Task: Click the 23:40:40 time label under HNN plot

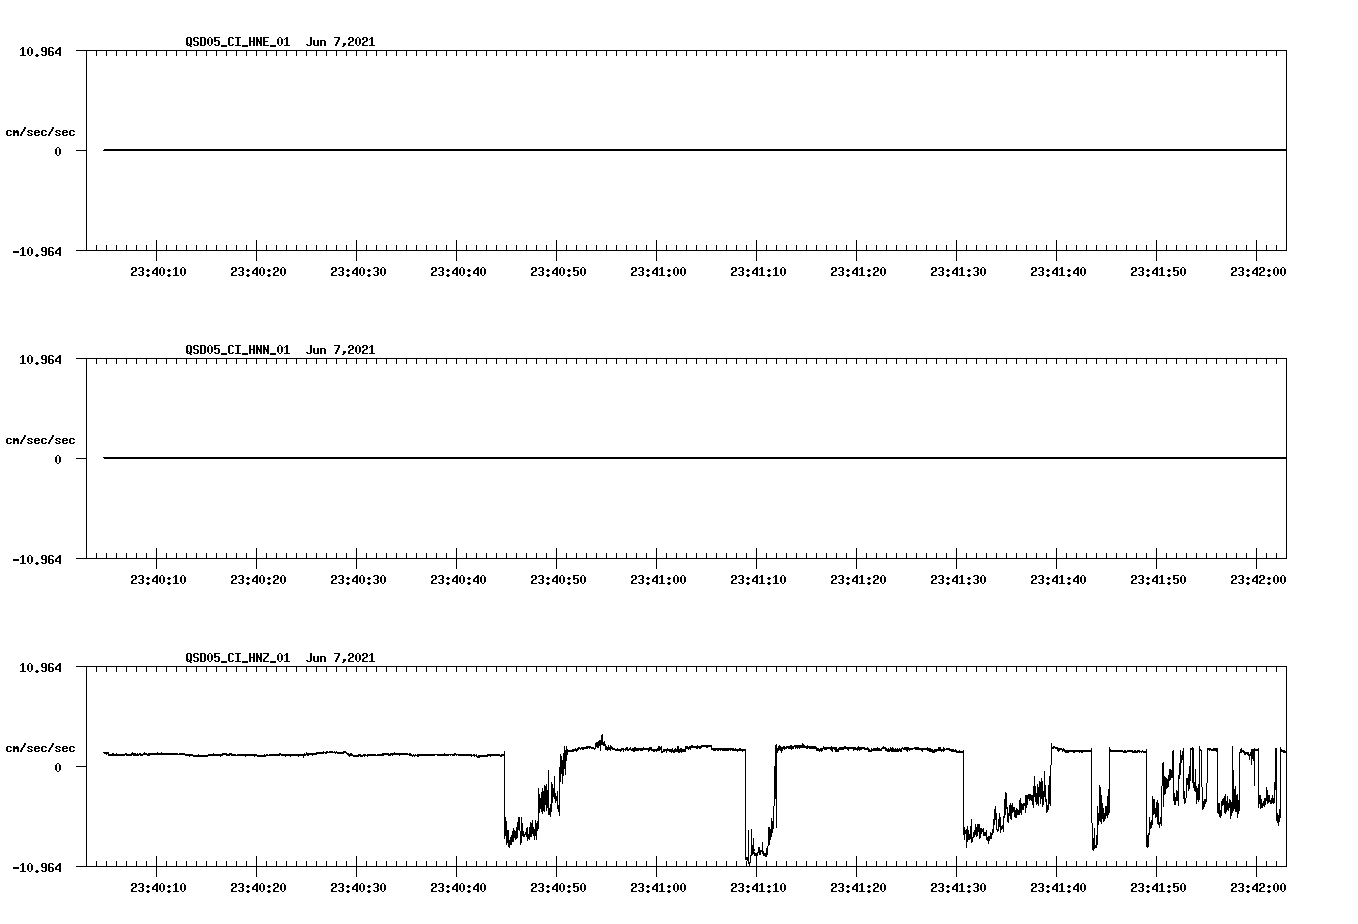Action: 458,580
